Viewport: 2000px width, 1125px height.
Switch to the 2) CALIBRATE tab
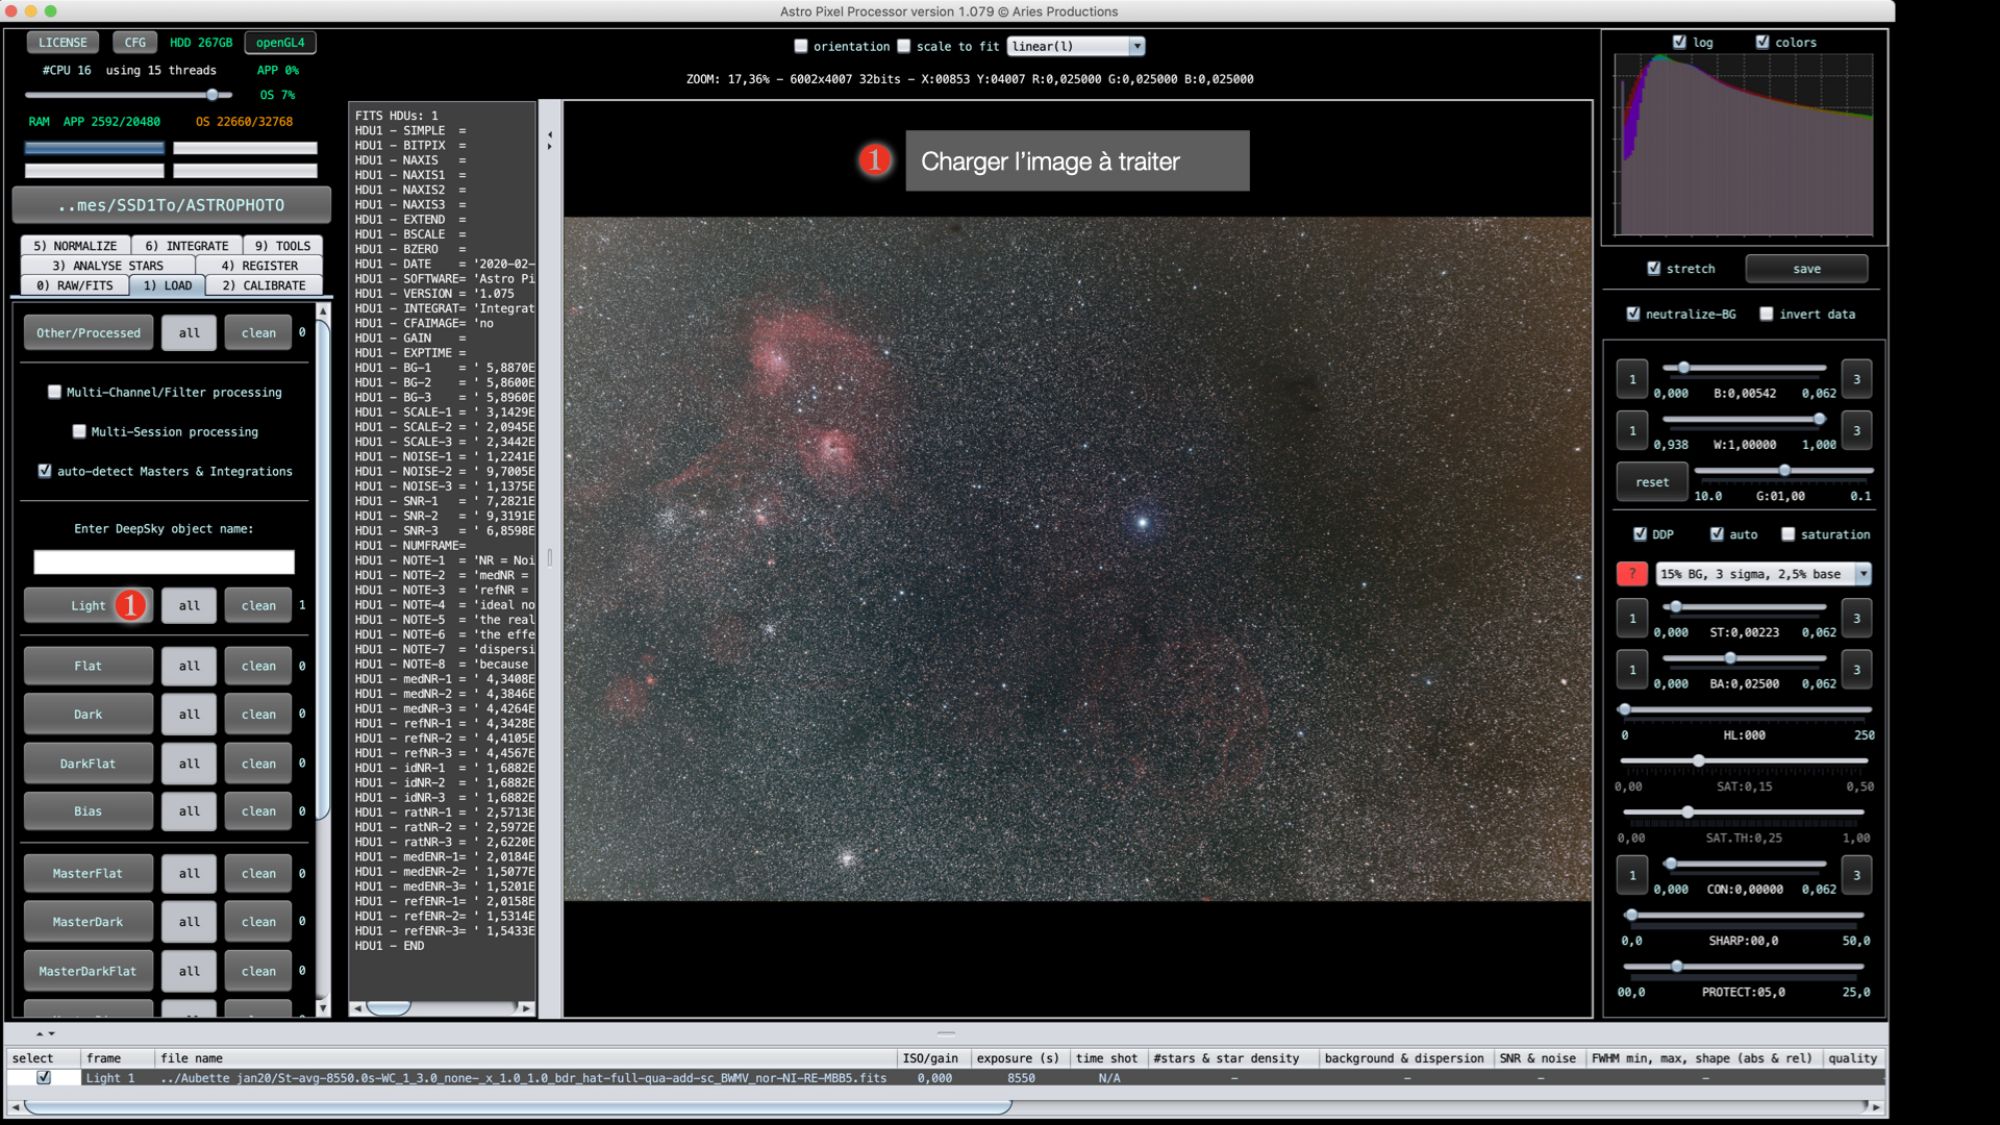[x=264, y=285]
